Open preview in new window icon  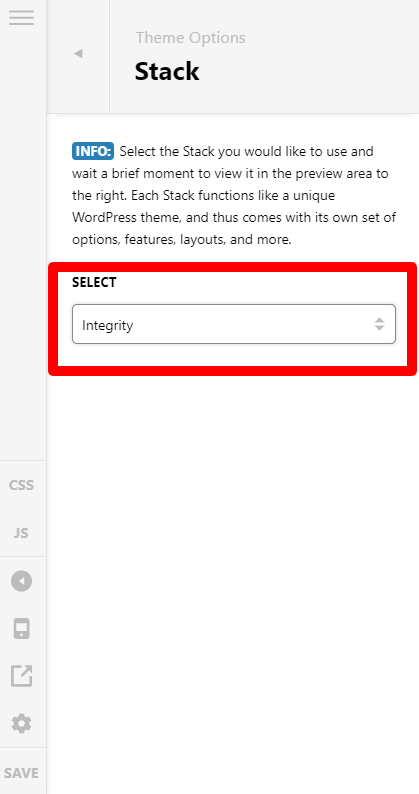tap(21, 676)
